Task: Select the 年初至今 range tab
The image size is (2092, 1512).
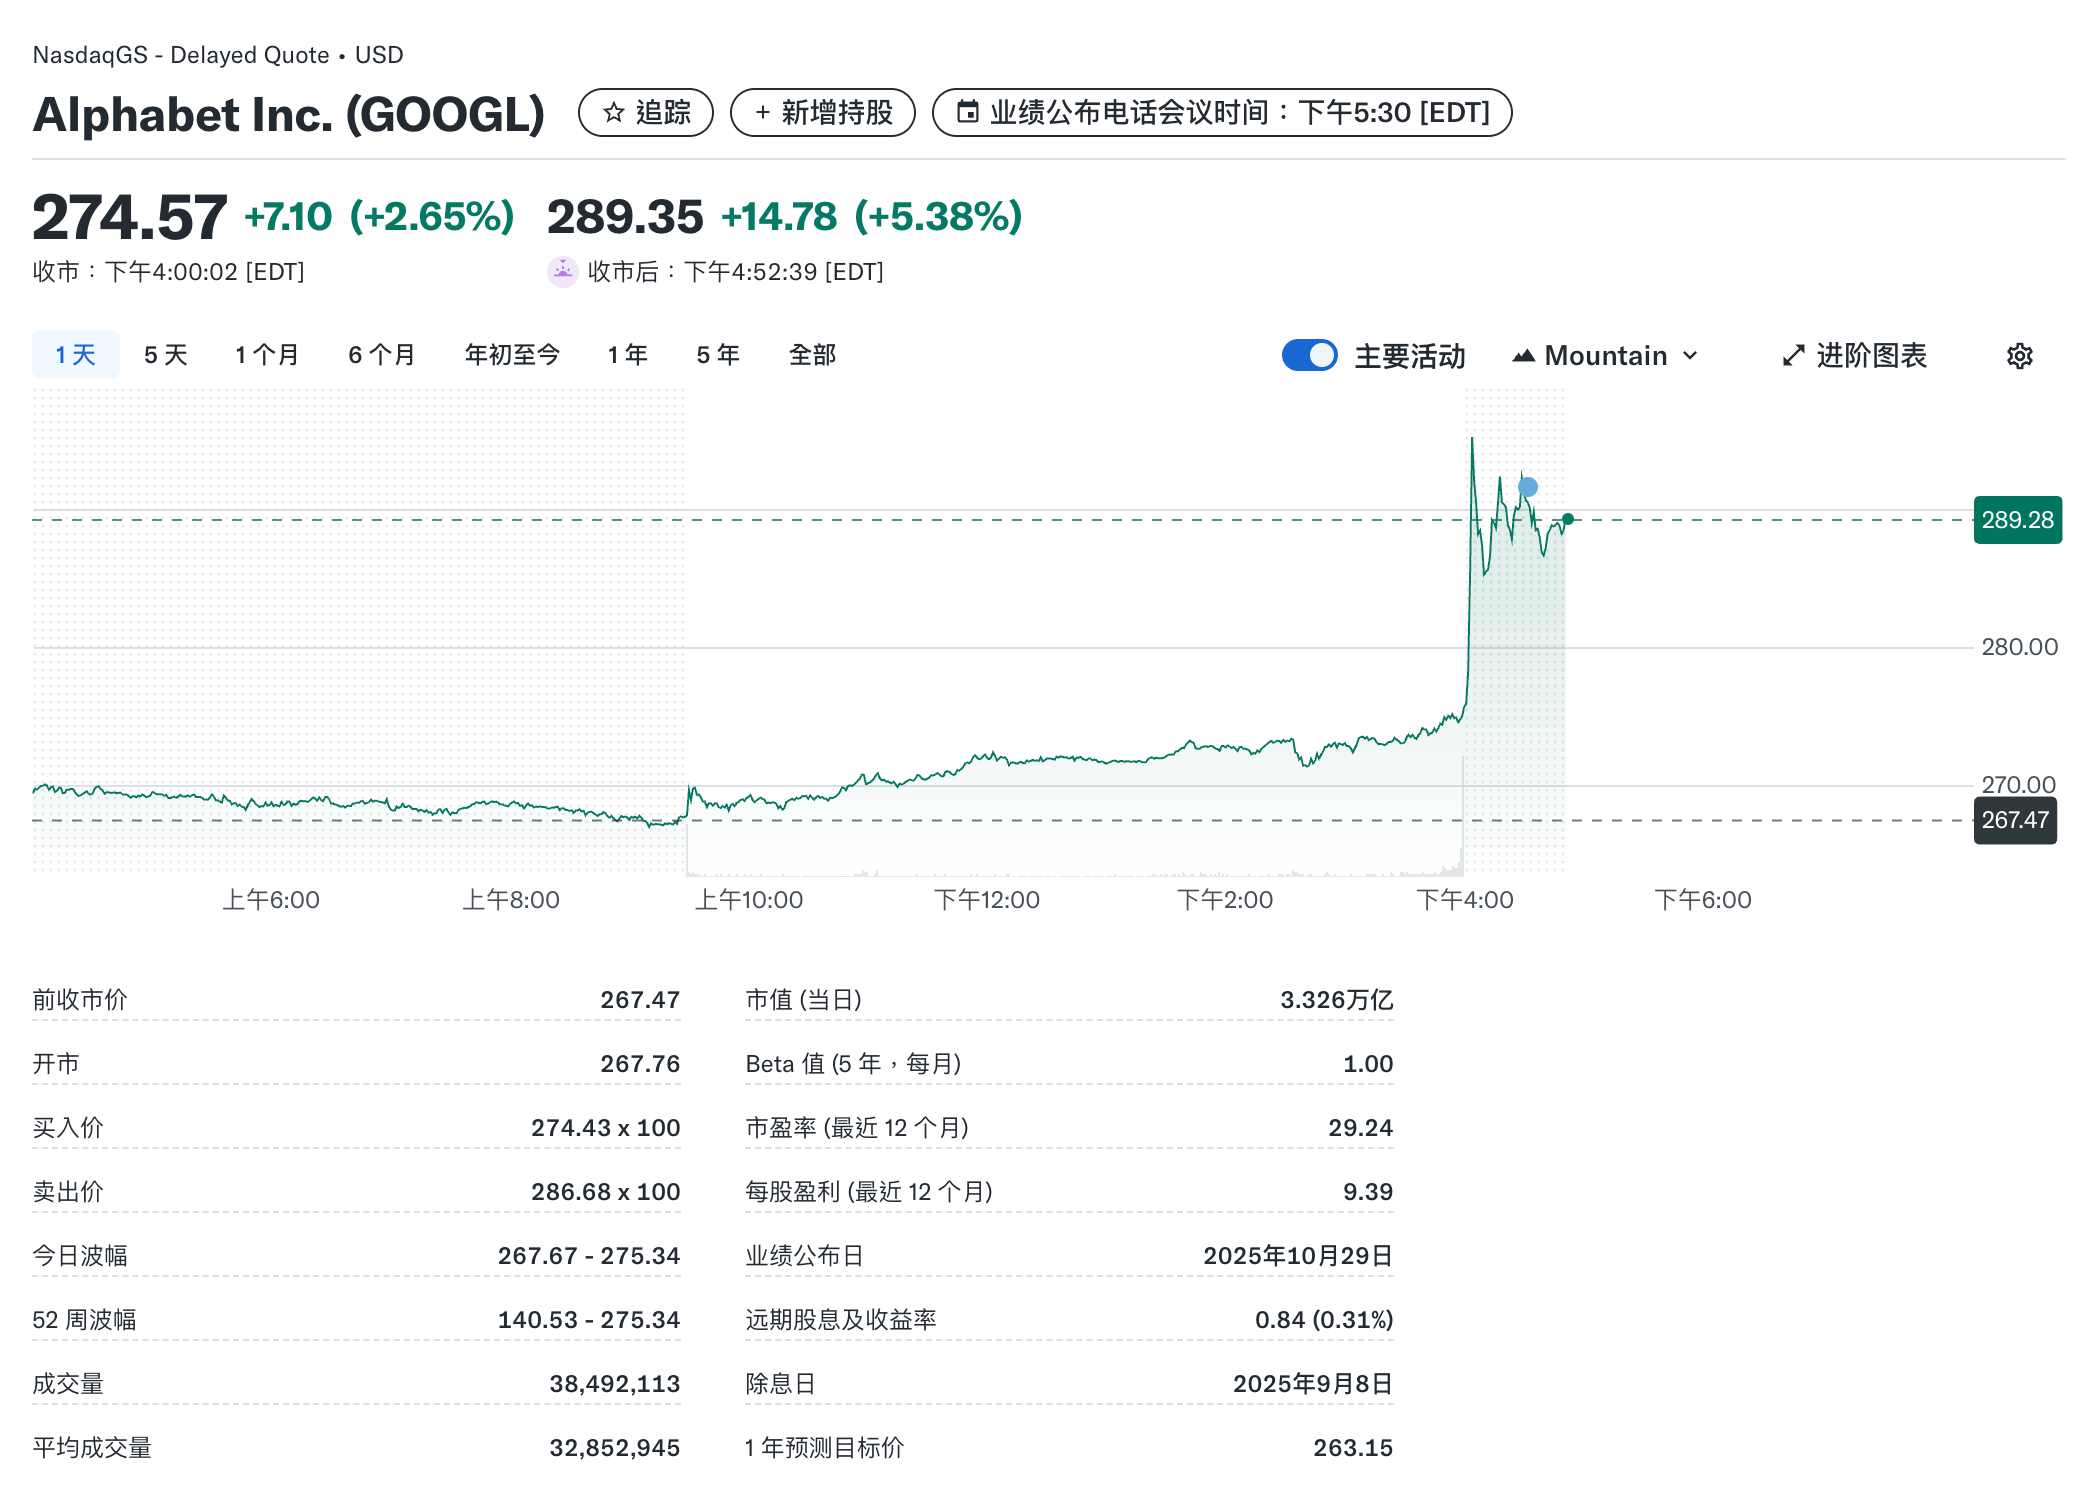Action: 511,353
